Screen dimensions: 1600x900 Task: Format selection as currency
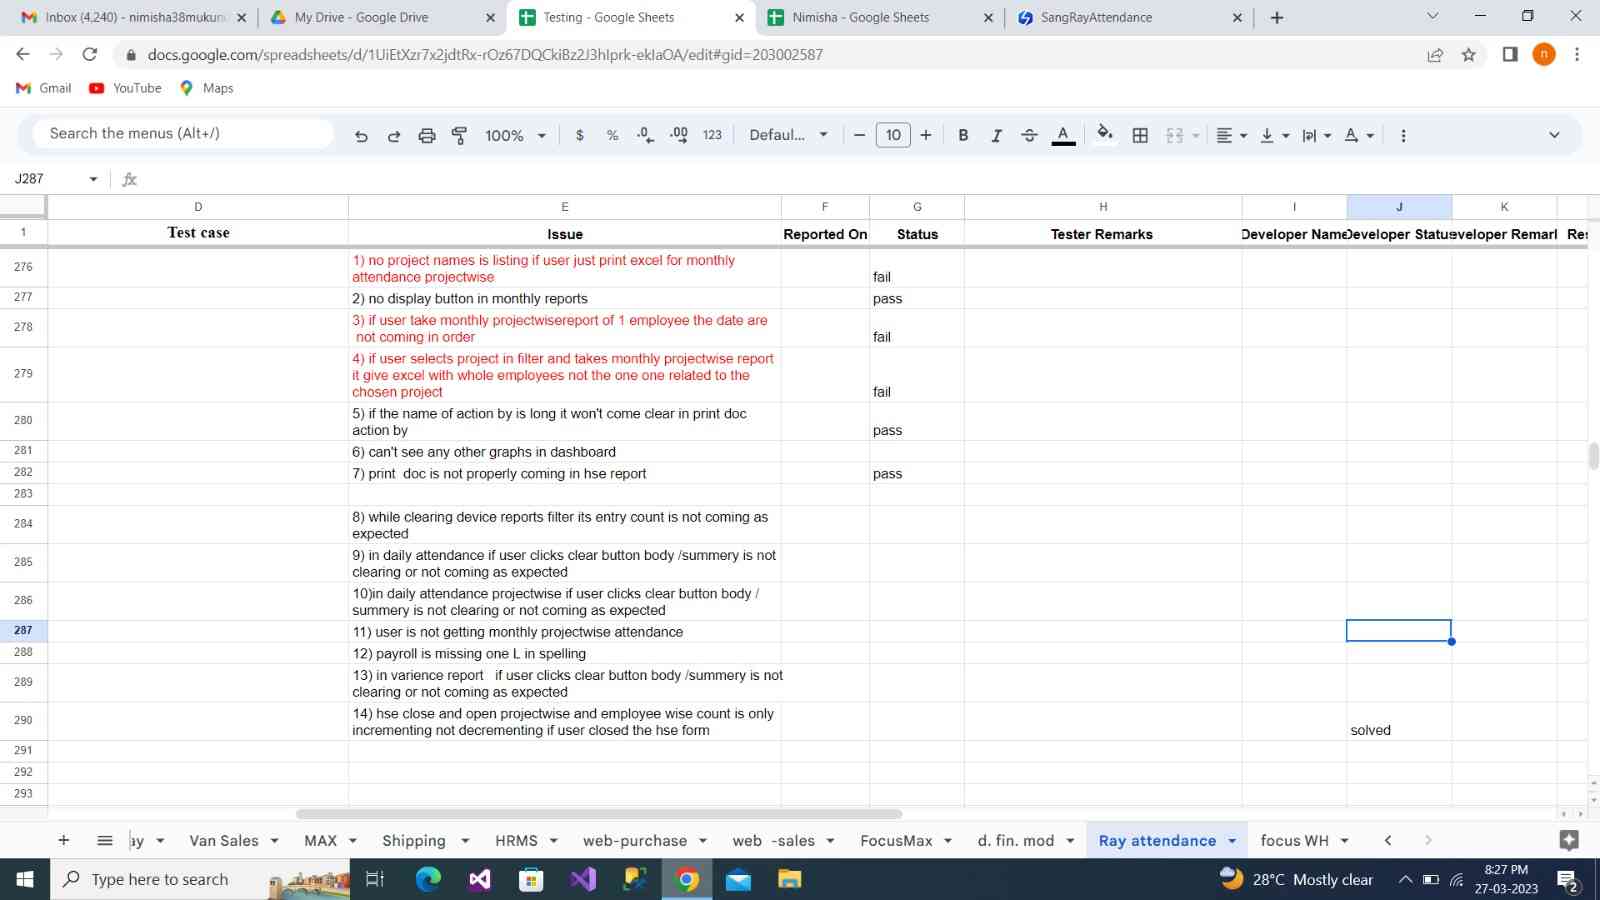[x=580, y=136]
